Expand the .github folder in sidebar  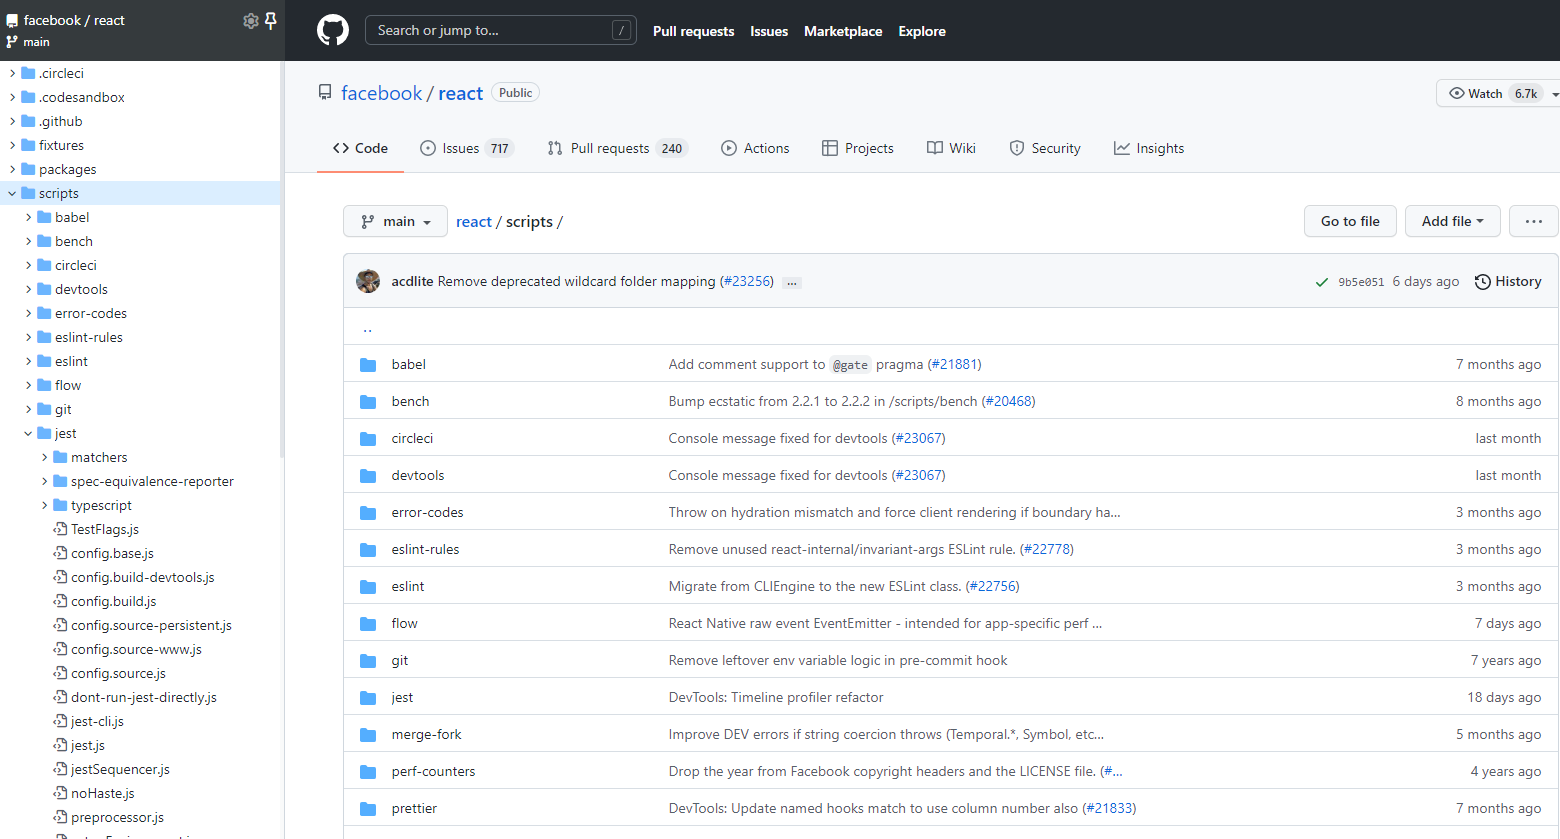(x=12, y=121)
